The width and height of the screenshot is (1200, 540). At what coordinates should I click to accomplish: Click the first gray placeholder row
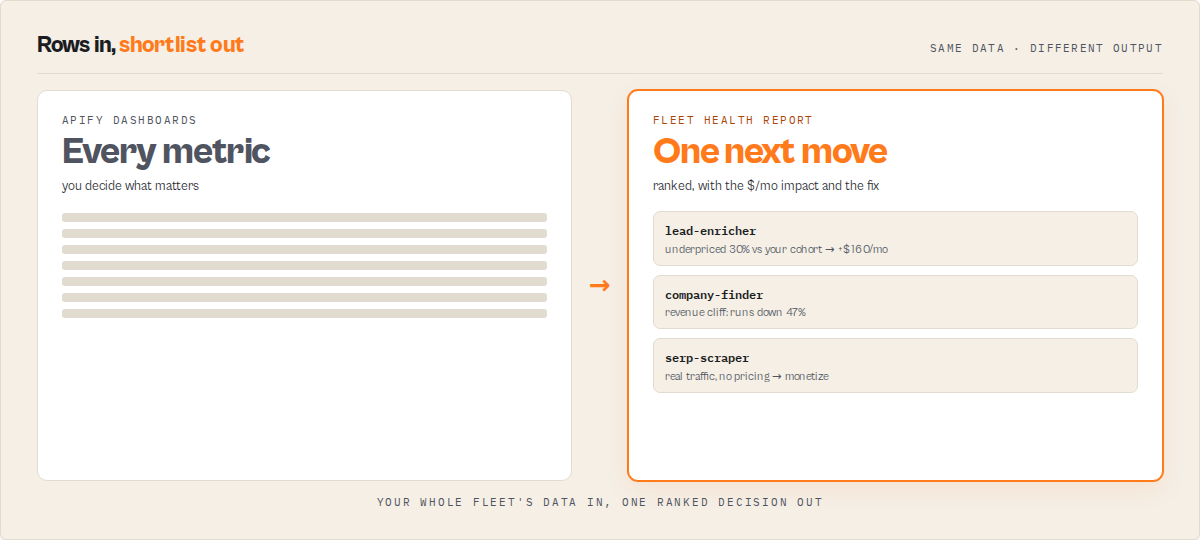point(304,217)
